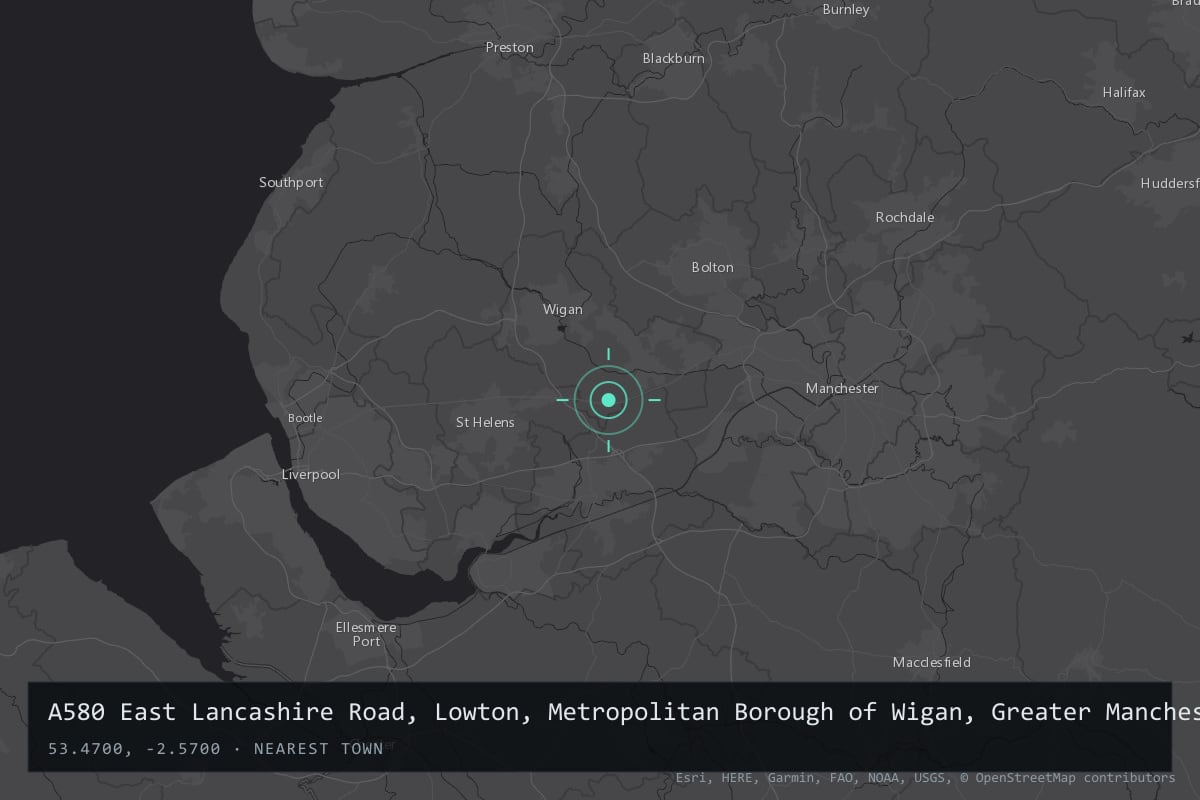
Task: Click the Preston city label
Action: point(509,47)
